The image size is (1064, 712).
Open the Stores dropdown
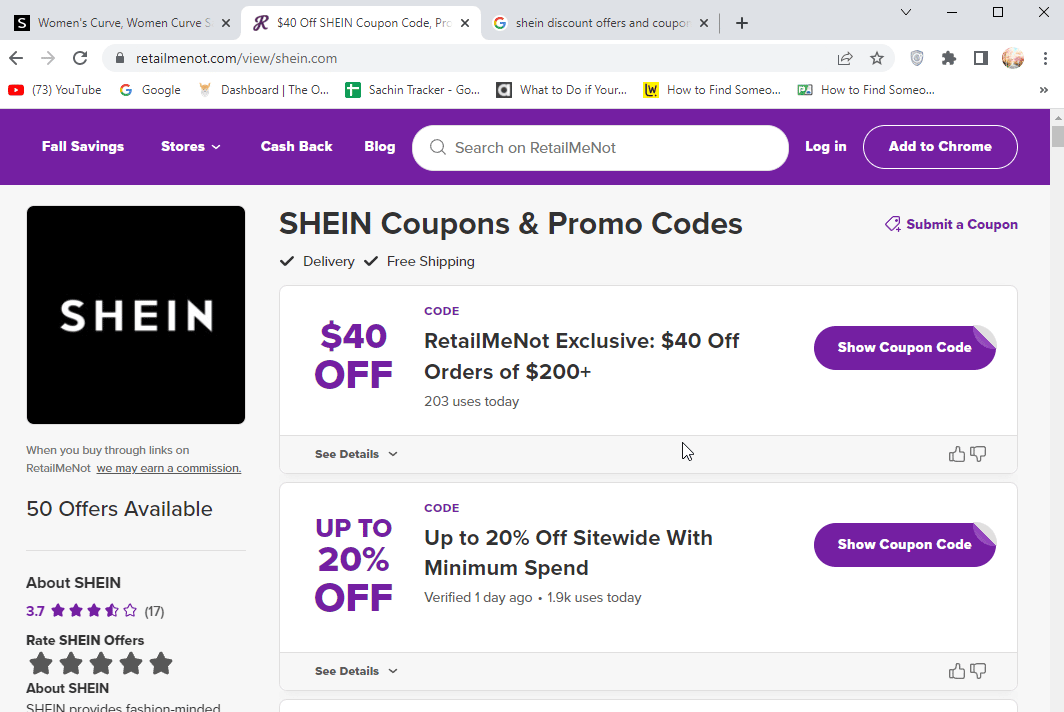coord(190,147)
